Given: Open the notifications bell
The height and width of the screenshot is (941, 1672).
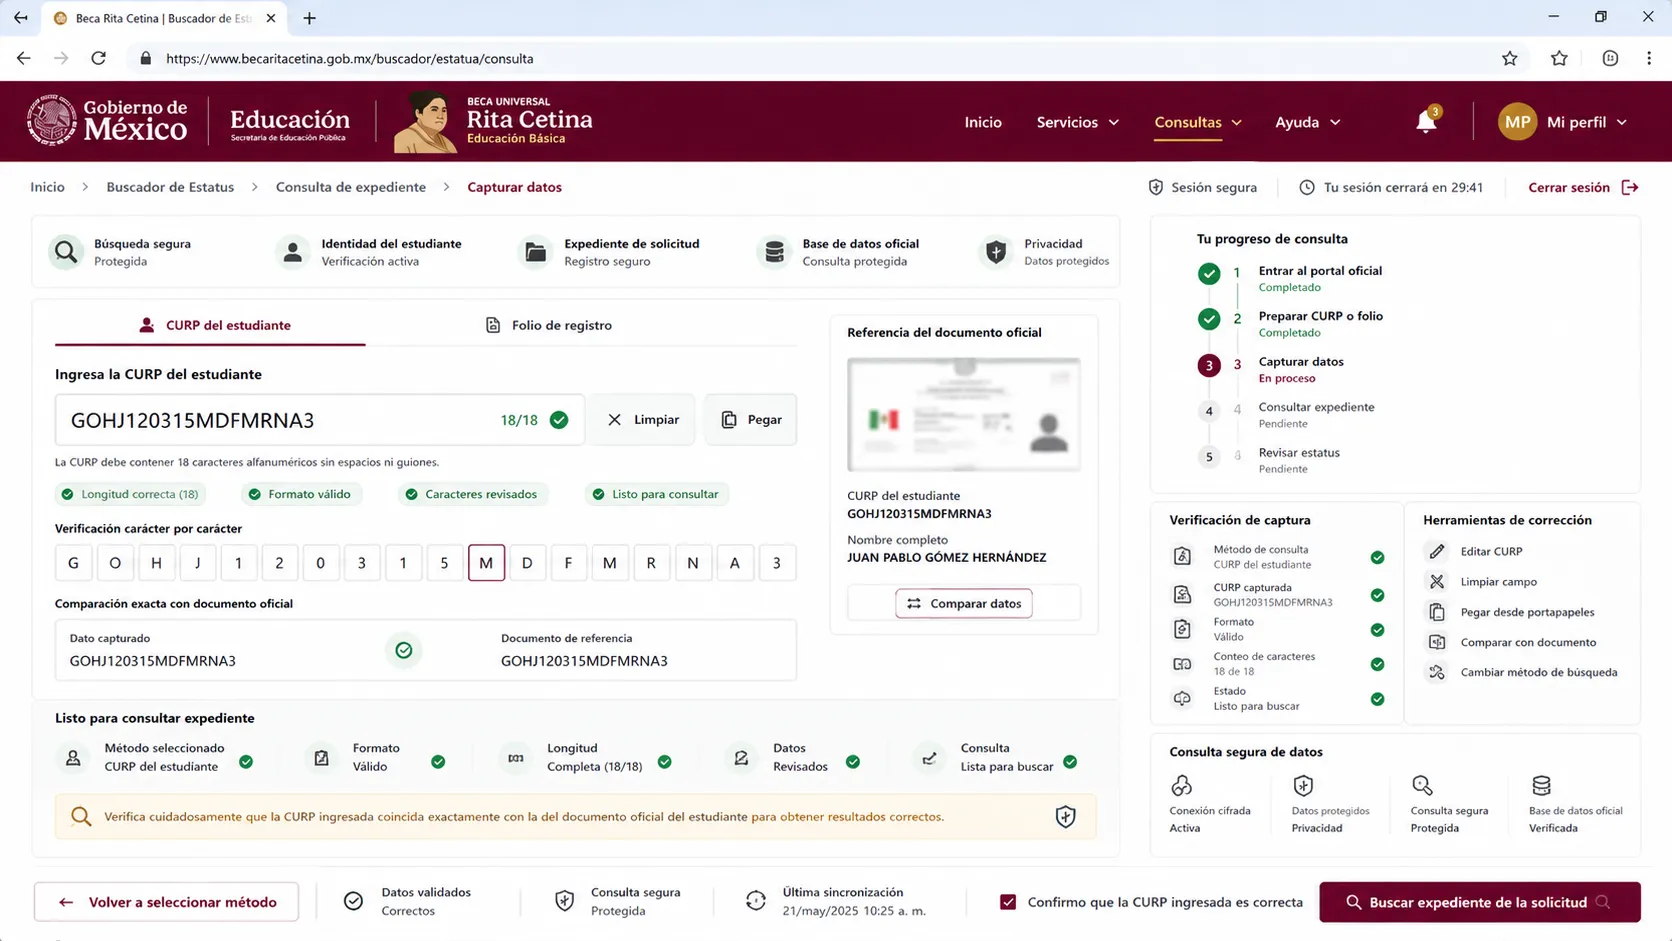Looking at the screenshot, I should pyautogui.click(x=1426, y=122).
